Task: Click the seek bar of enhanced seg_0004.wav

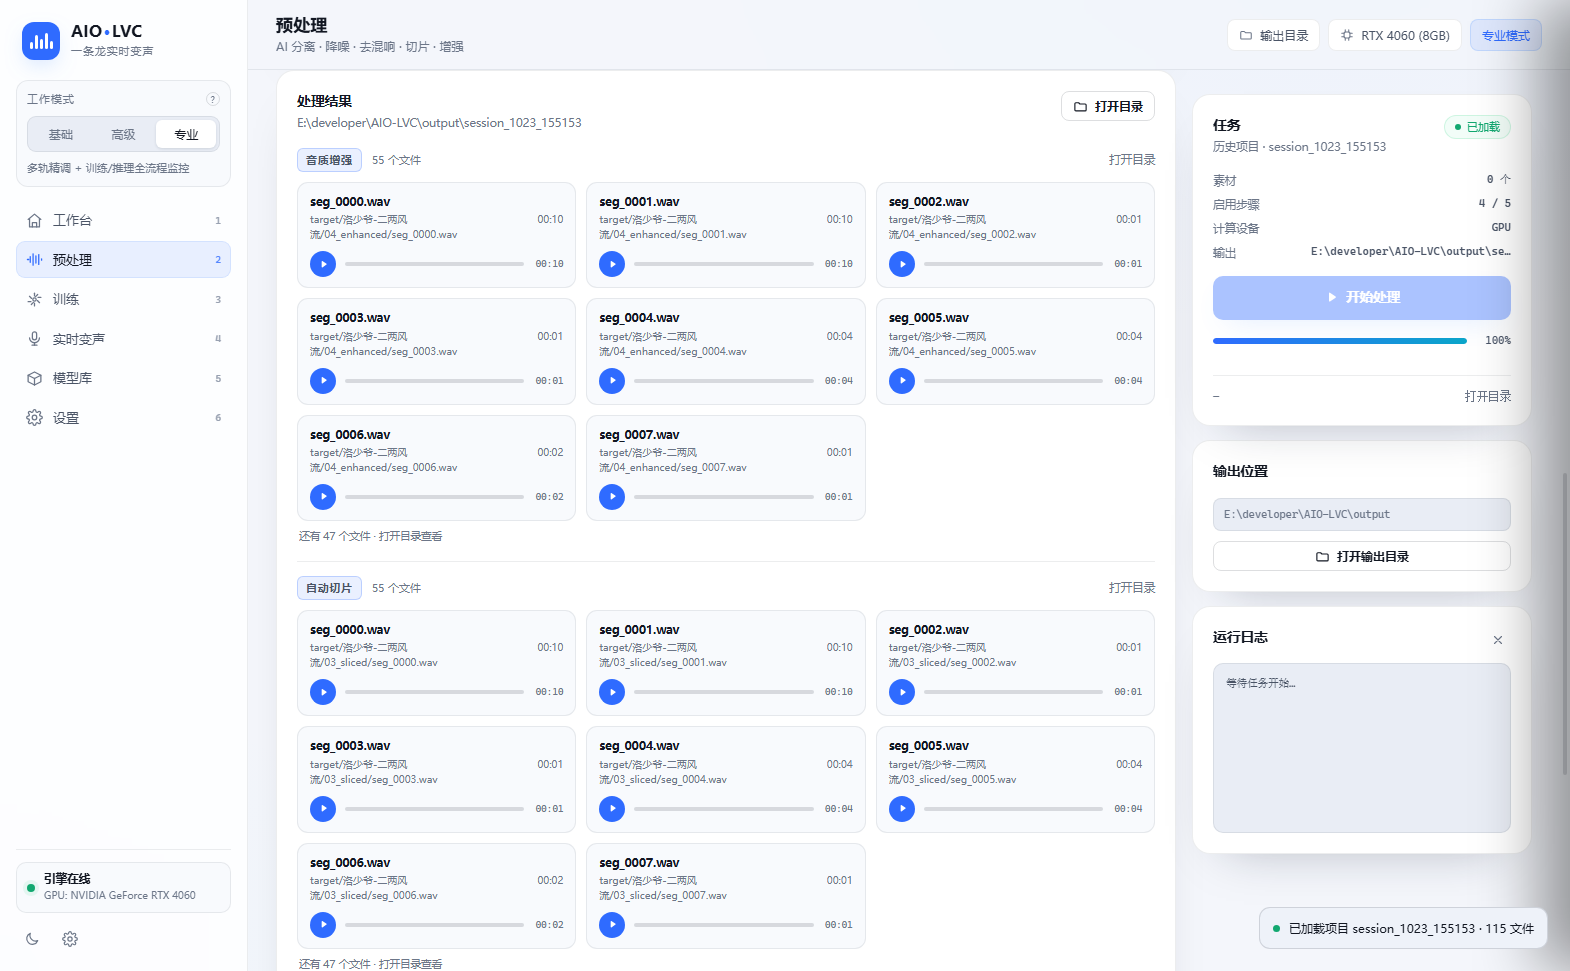Action: click(x=724, y=381)
